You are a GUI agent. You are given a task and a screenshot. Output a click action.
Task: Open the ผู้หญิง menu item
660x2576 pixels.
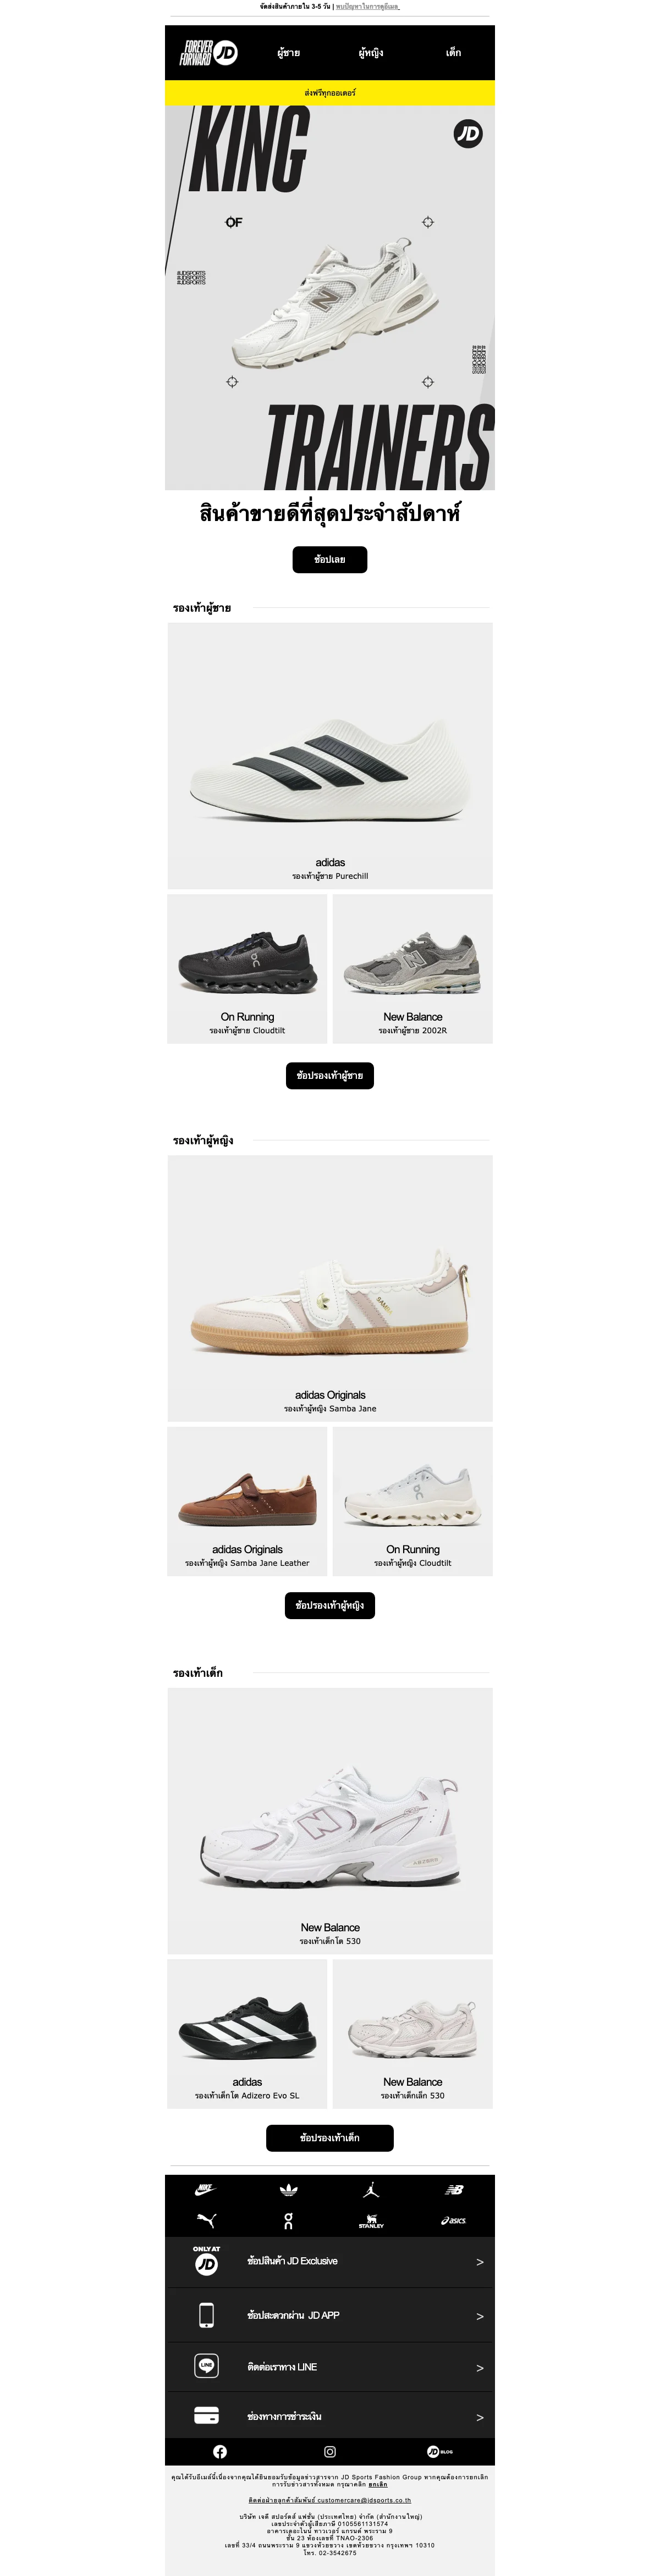coord(371,52)
